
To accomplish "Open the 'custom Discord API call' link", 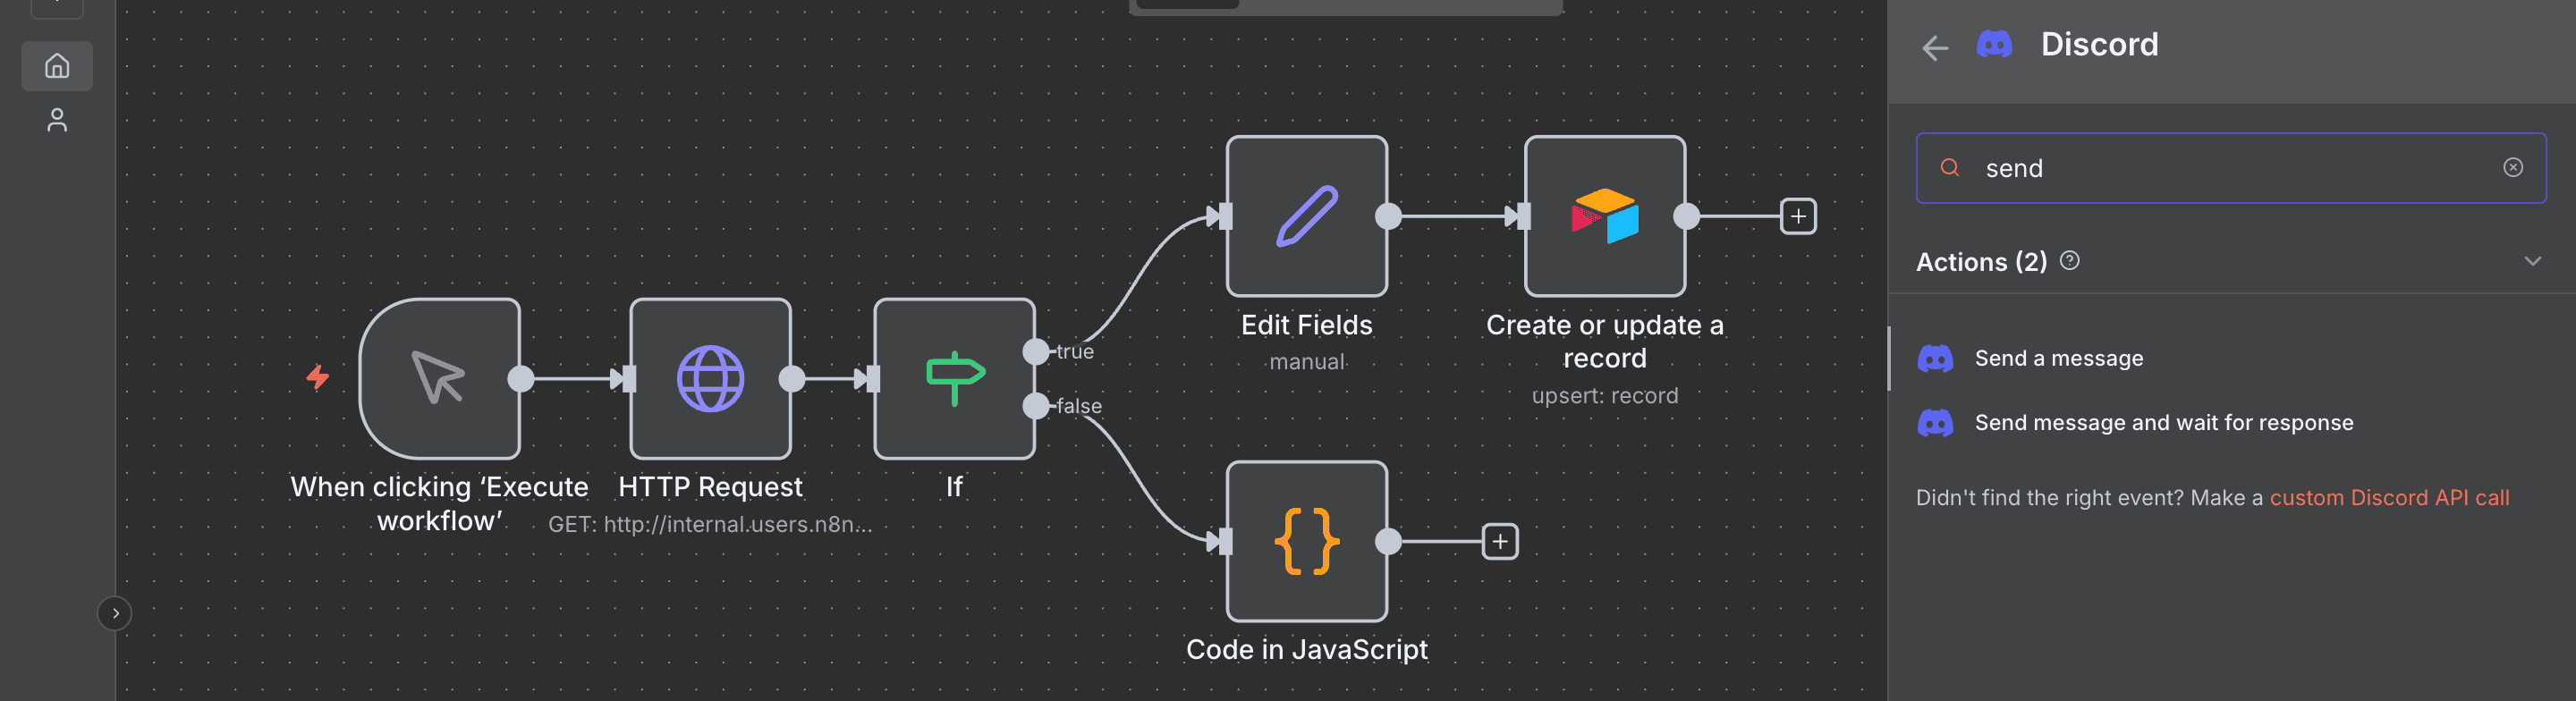I will click(x=2388, y=497).
